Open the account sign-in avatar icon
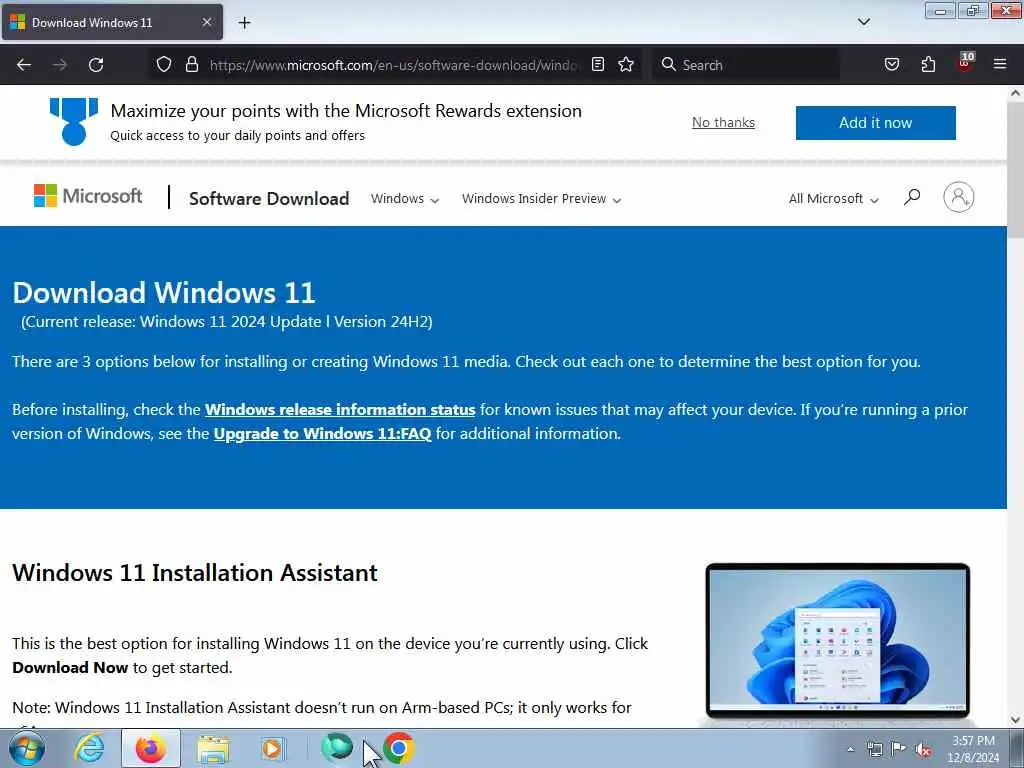The height and width of the screenshot is (768, 1024). click(958, 197)
